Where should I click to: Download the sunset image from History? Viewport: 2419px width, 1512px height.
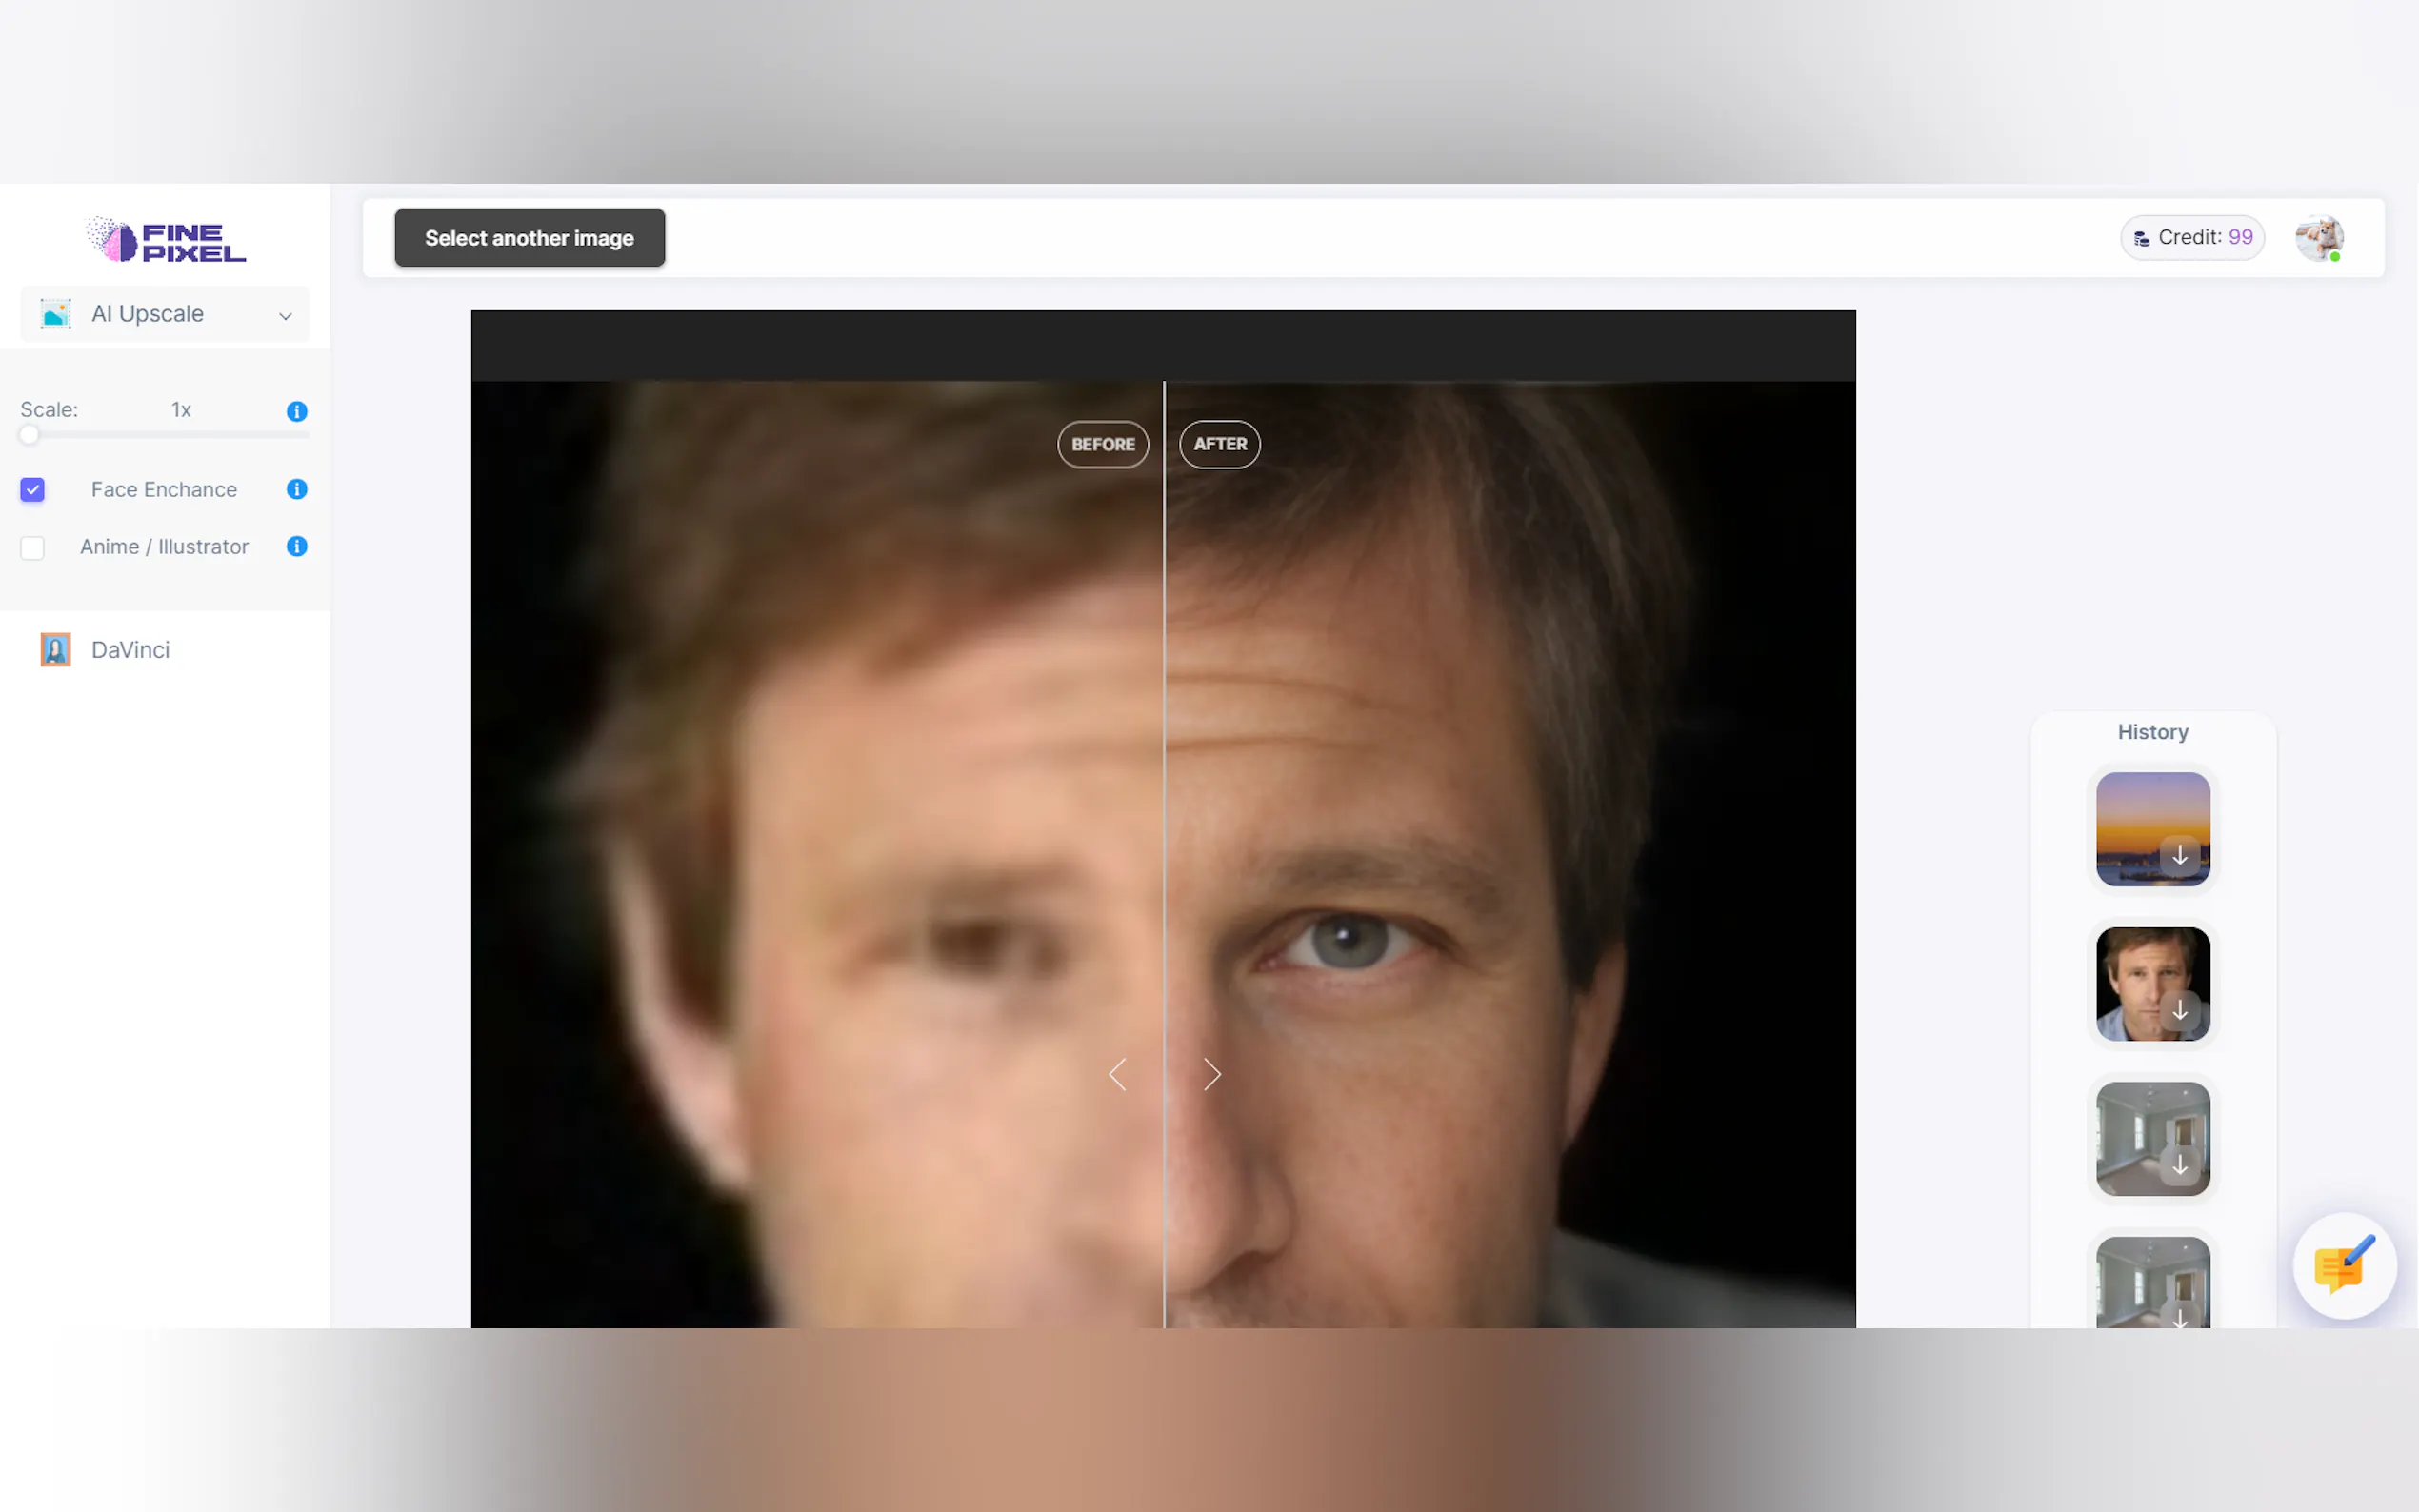[x=2179, y=856]
